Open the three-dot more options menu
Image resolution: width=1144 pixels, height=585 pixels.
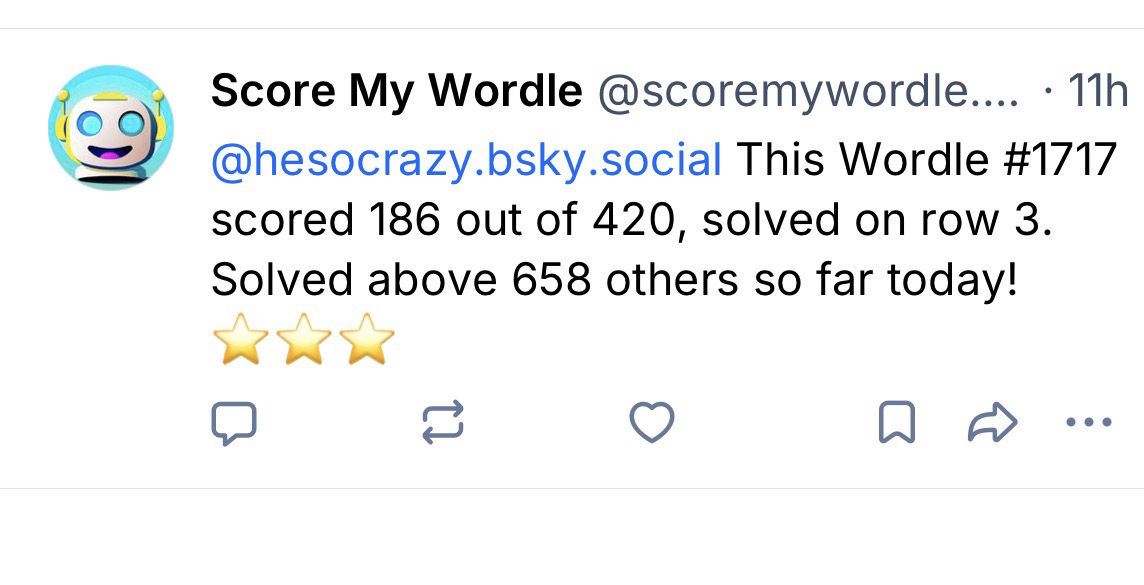1089,423
